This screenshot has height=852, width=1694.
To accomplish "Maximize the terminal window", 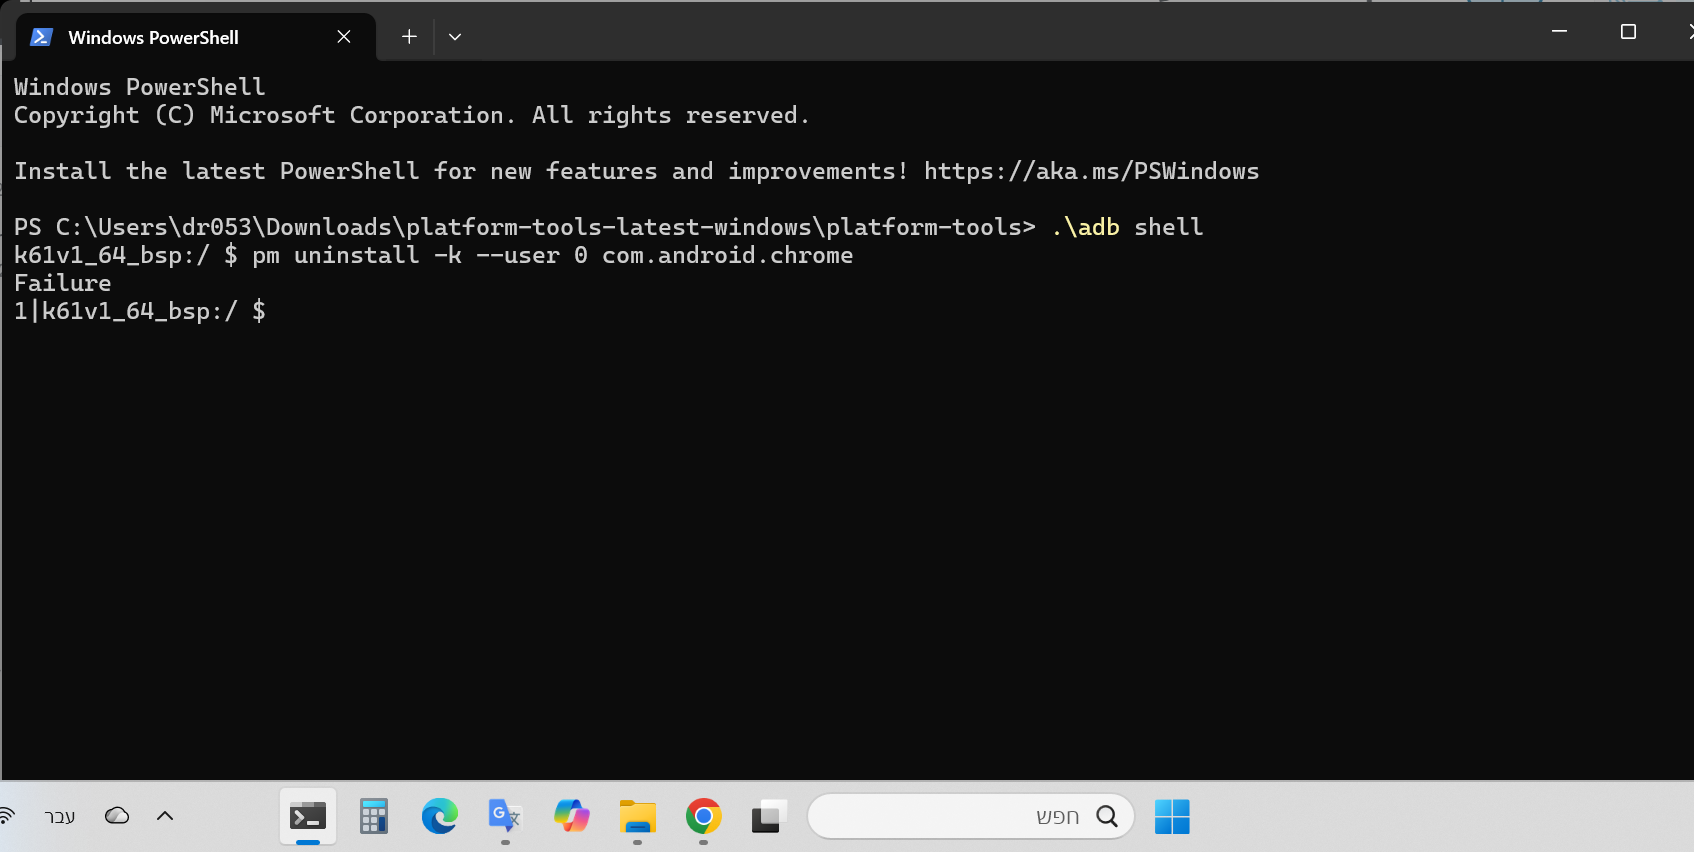I will click(1628, 32).
